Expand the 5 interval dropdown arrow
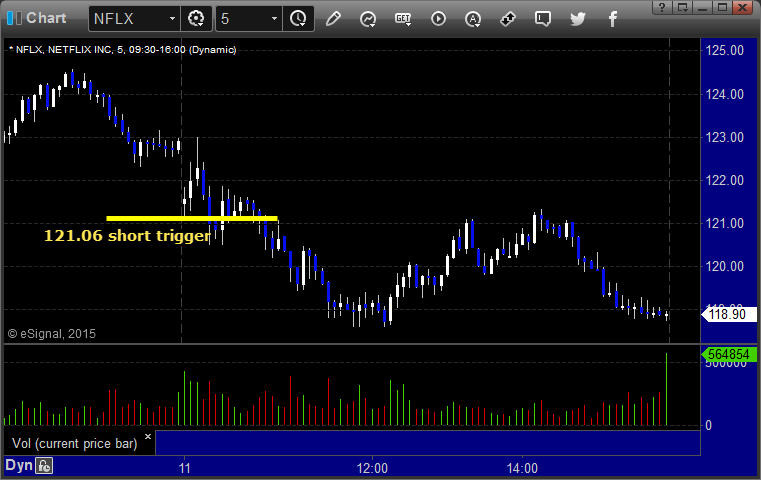 pyautogui.click(x=274, y=19)
